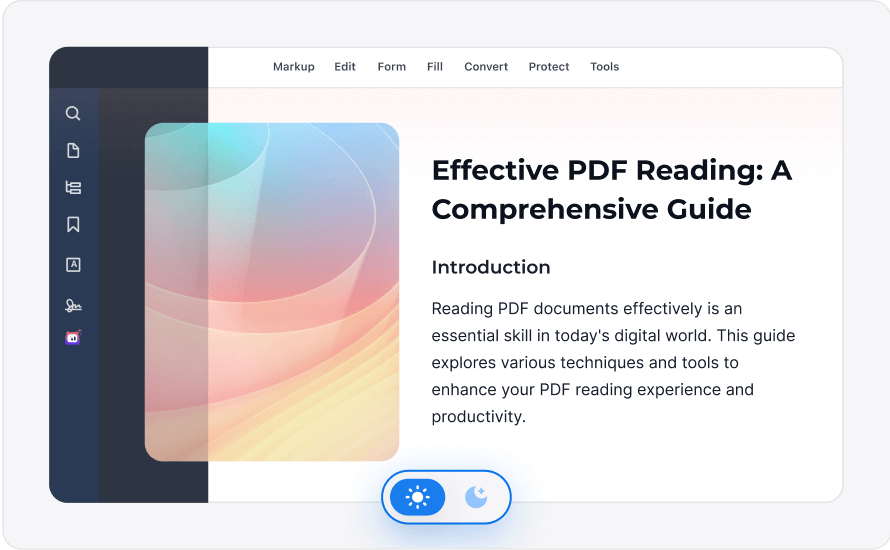The image size is (890, 550).
Task: Open the Markup menu
Action: pyautogui.click(x=293, y=67)
